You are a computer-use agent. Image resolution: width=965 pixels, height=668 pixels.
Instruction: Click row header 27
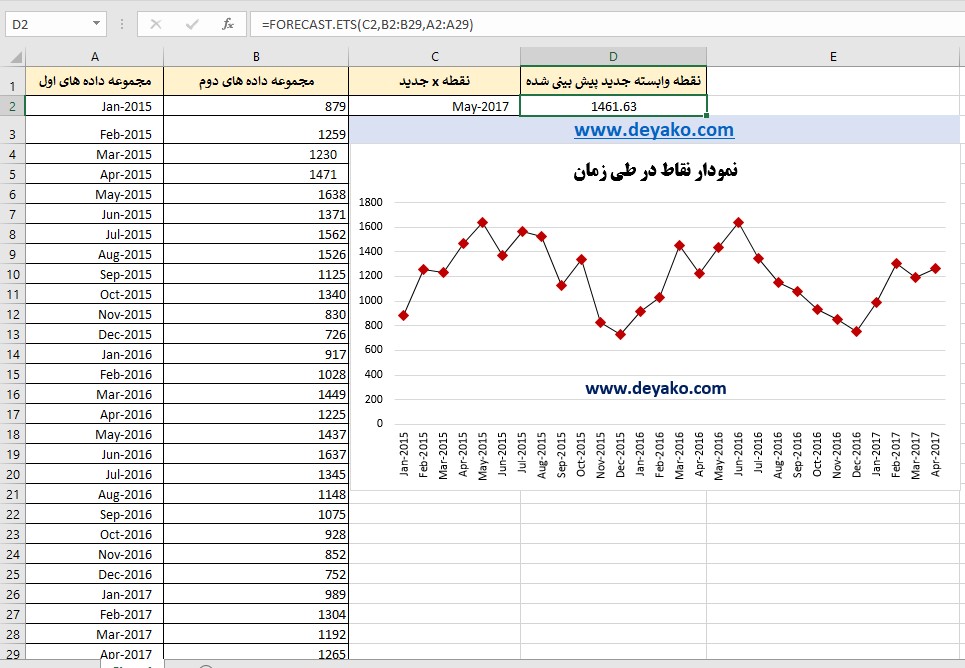point(13,614)
